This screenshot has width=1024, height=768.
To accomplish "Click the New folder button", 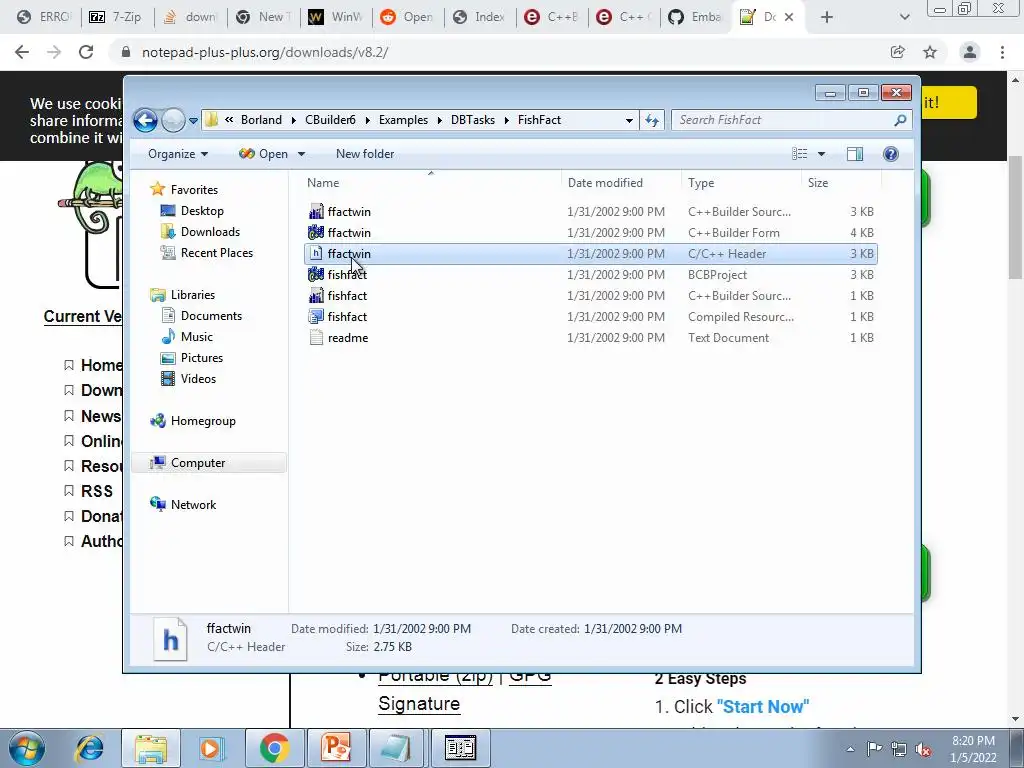I will coord(365,154).
